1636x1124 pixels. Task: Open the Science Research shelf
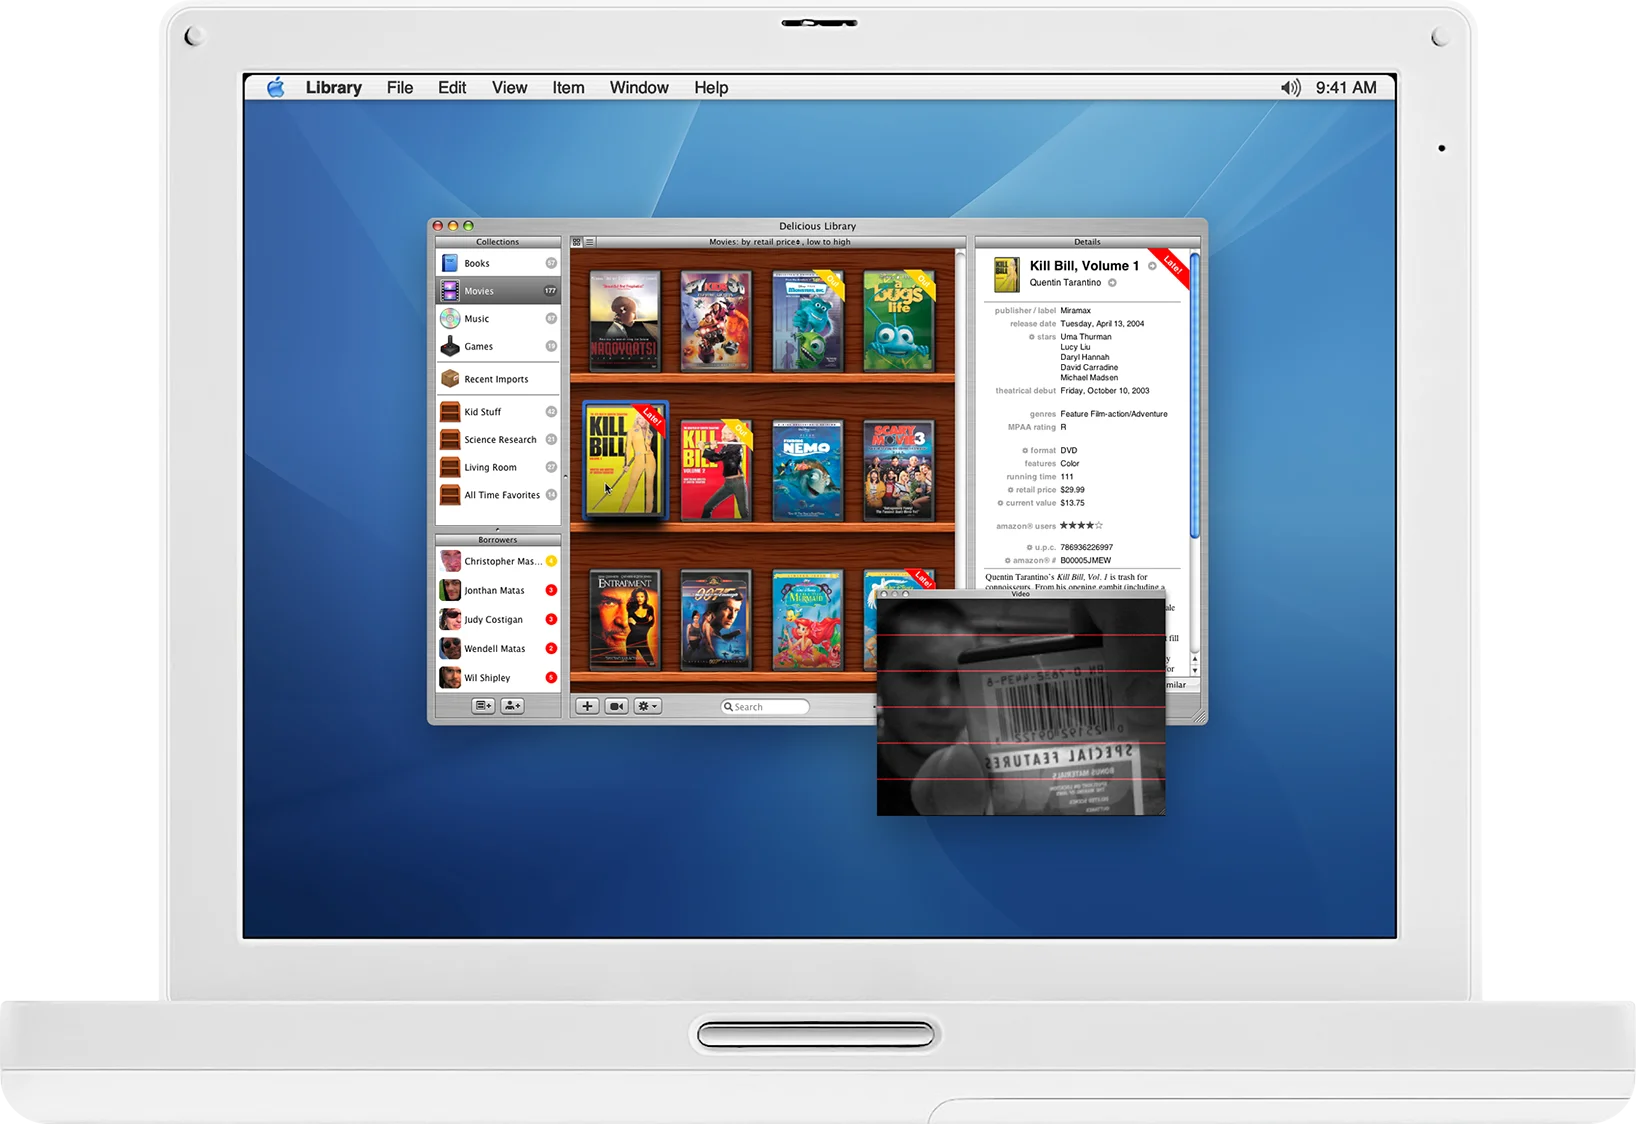(x=498, y=440)
